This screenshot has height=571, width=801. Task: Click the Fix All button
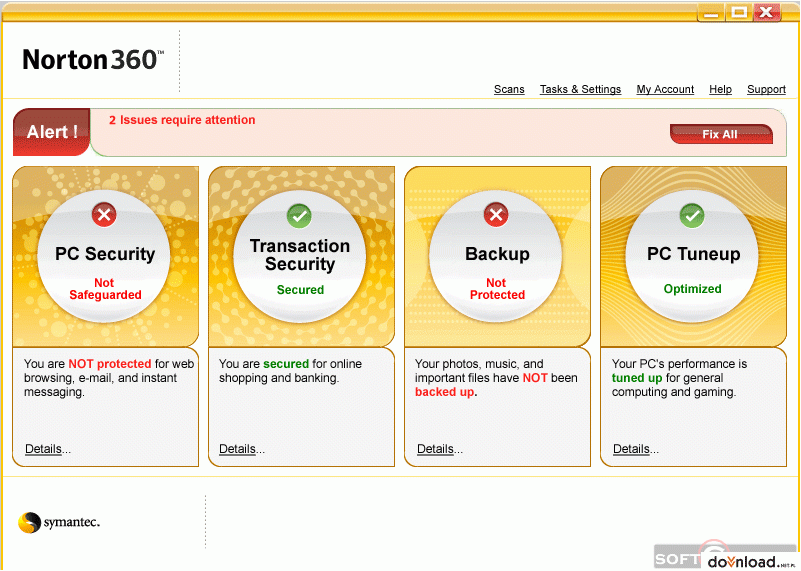721,134
